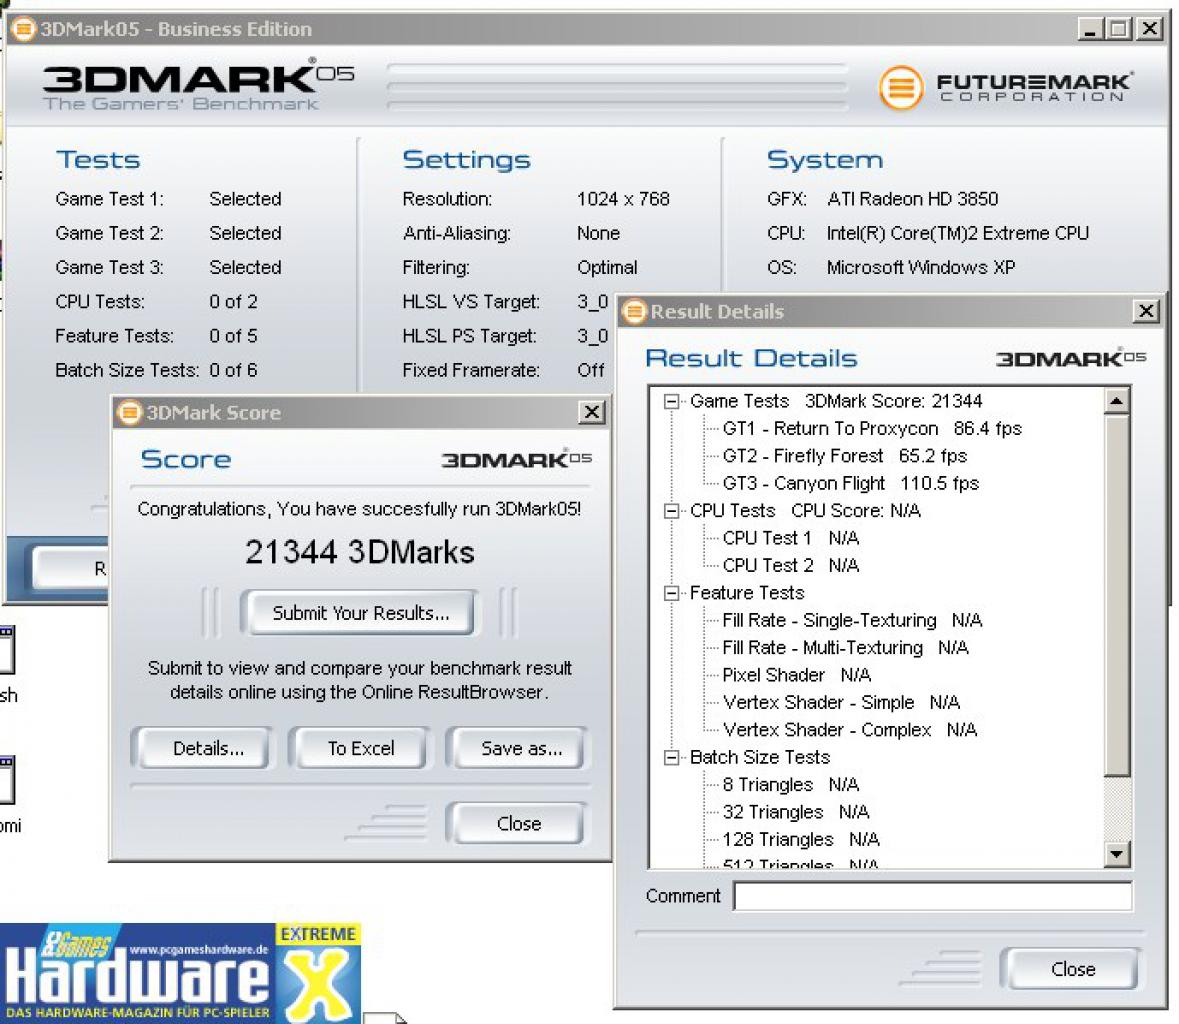This screenshot has height=1024, width=1179.
Task: Click the ATI Radeon HD 3850 text
Action: click(913, 199)
